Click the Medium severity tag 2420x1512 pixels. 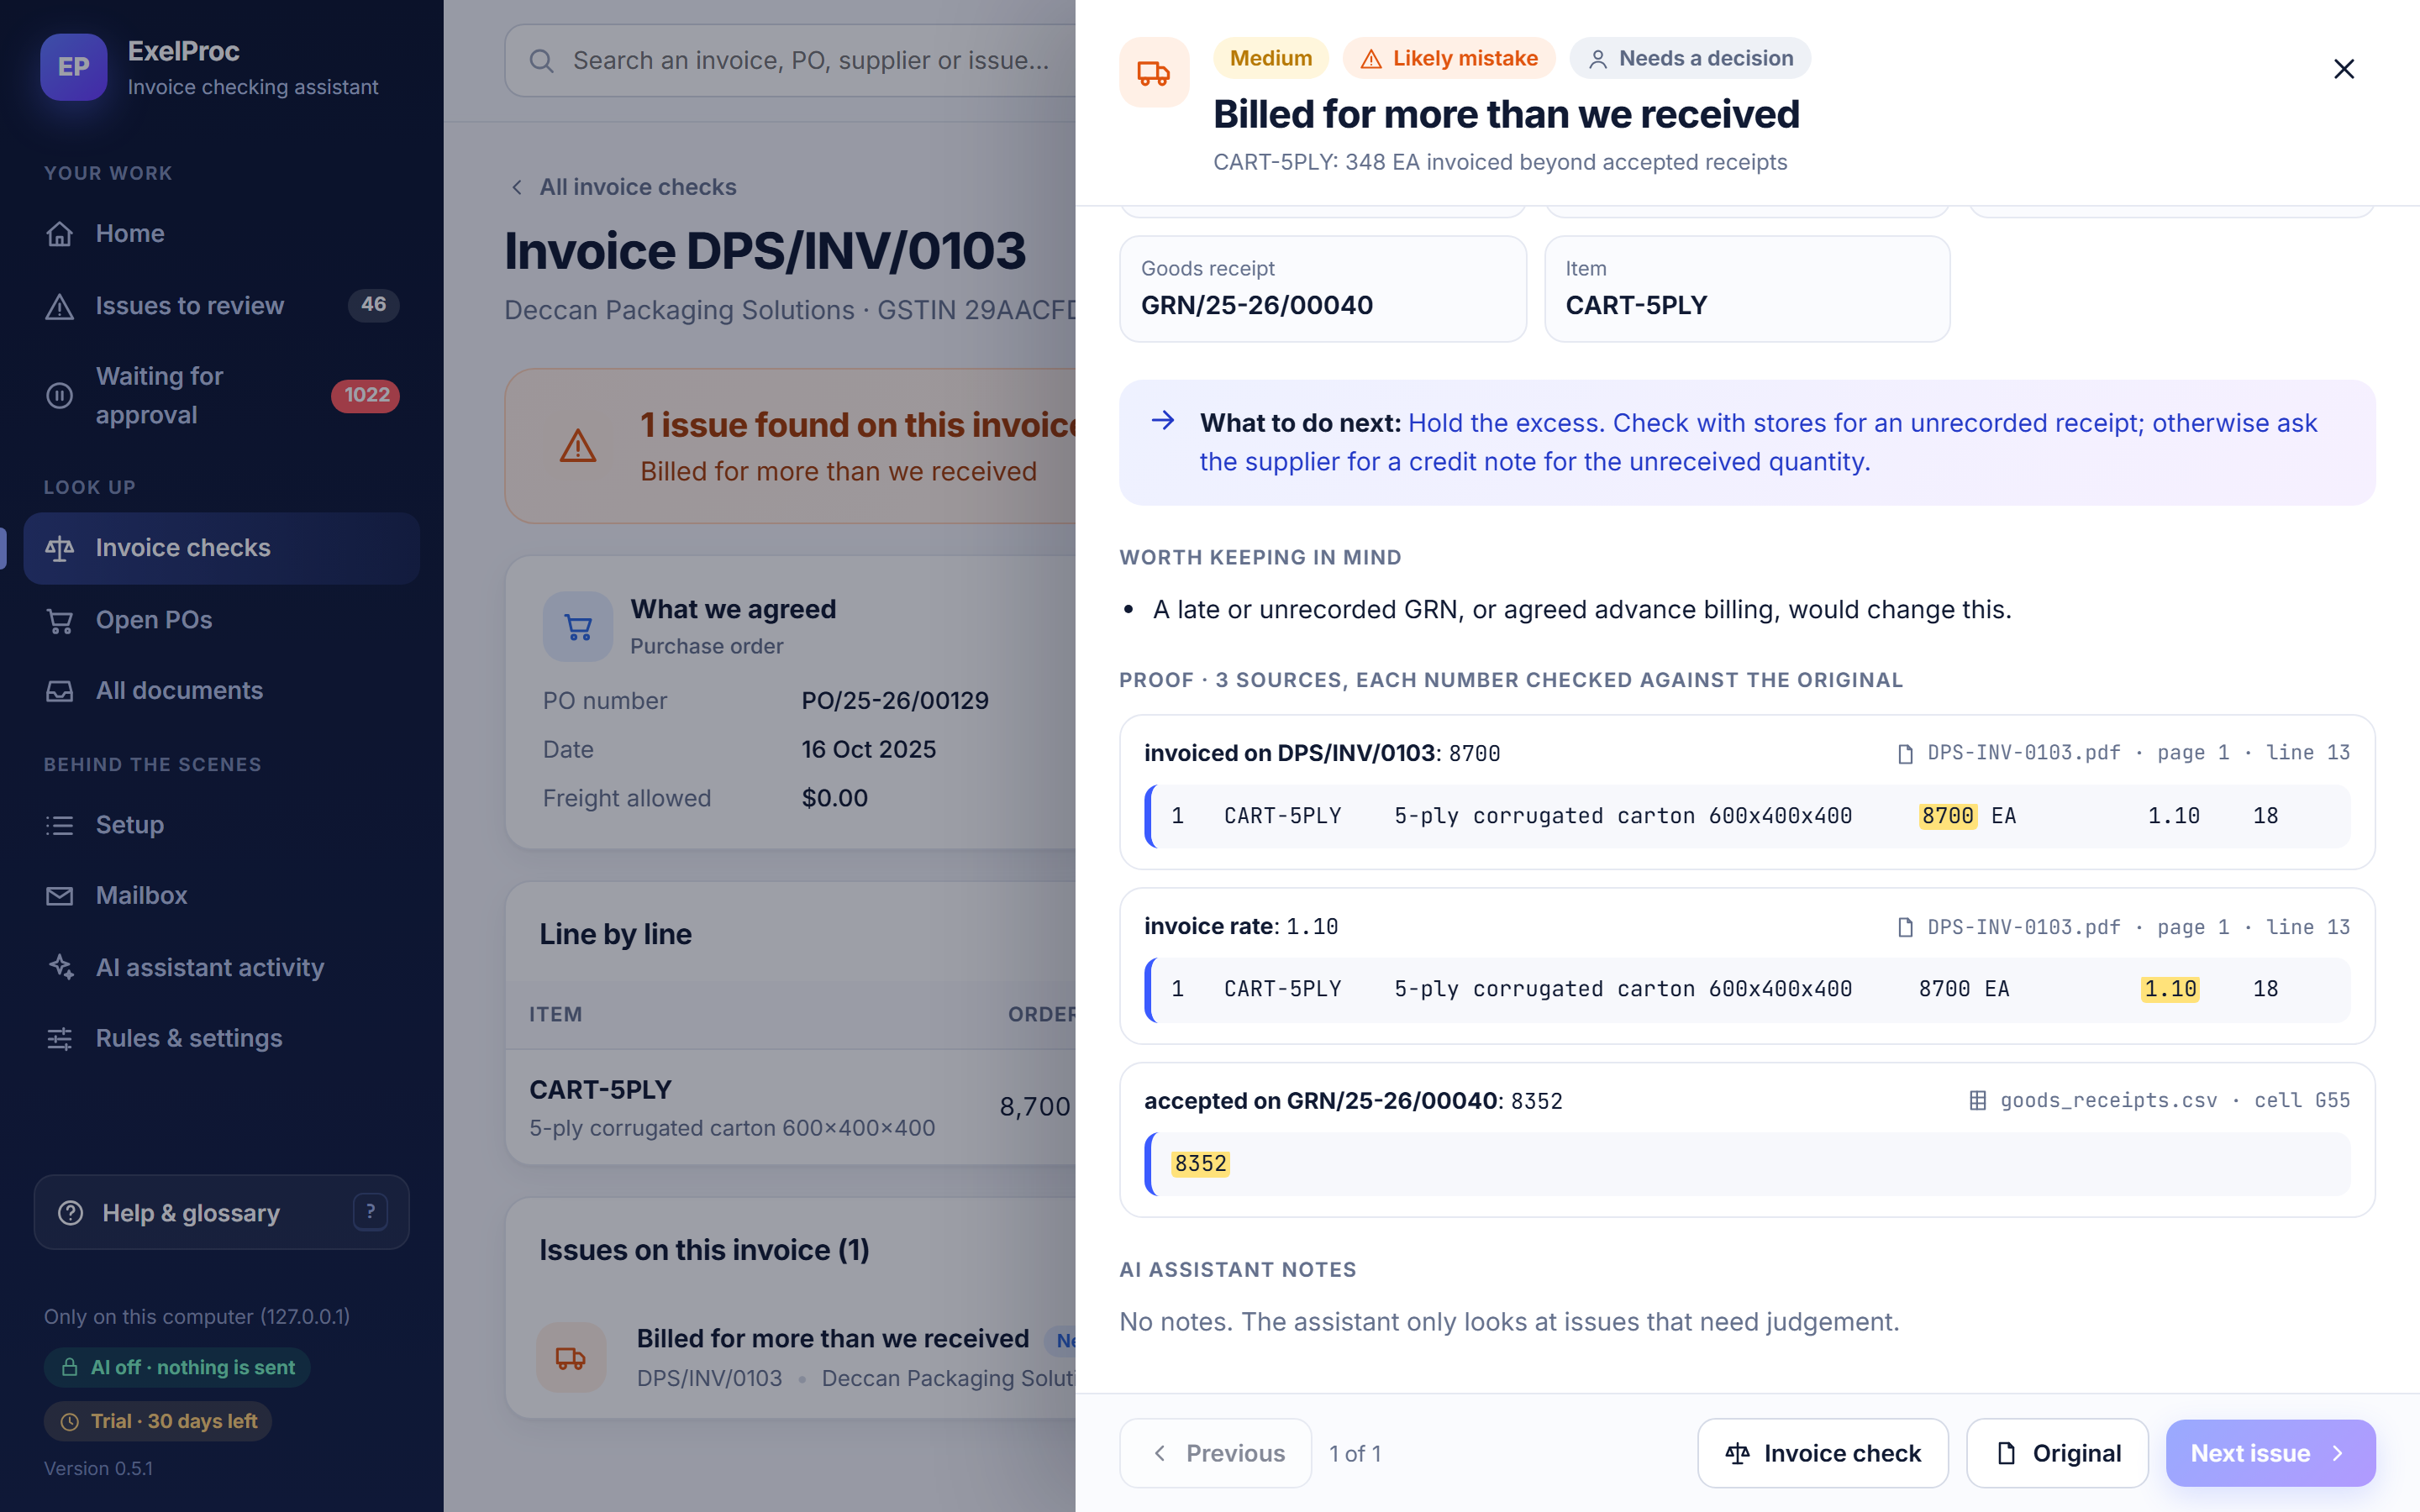pyautogui.click(x=1270, y=58)
